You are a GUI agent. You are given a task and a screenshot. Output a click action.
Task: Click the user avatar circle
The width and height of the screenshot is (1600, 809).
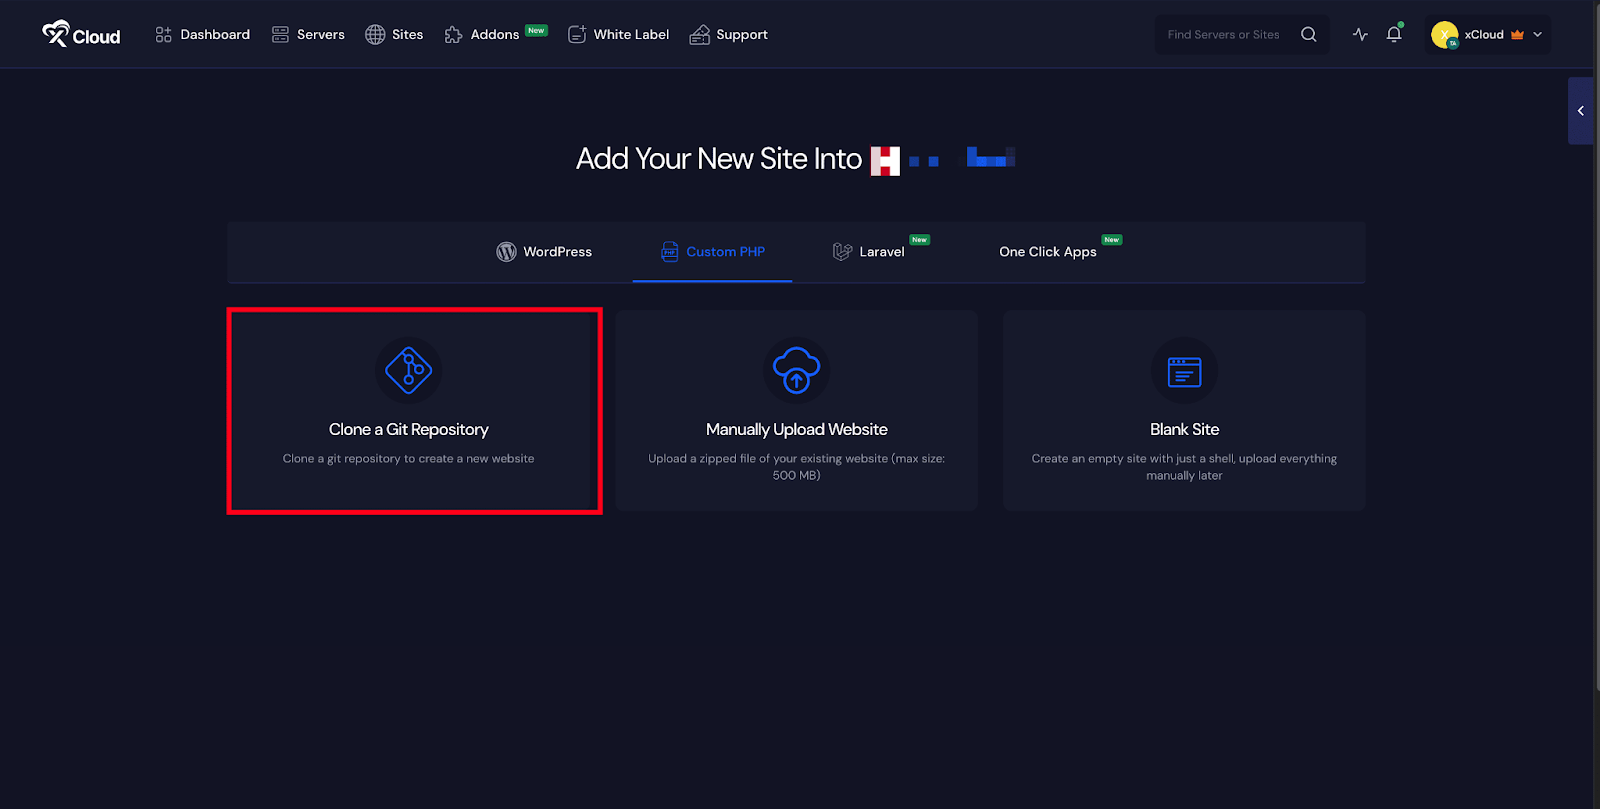1444,35
